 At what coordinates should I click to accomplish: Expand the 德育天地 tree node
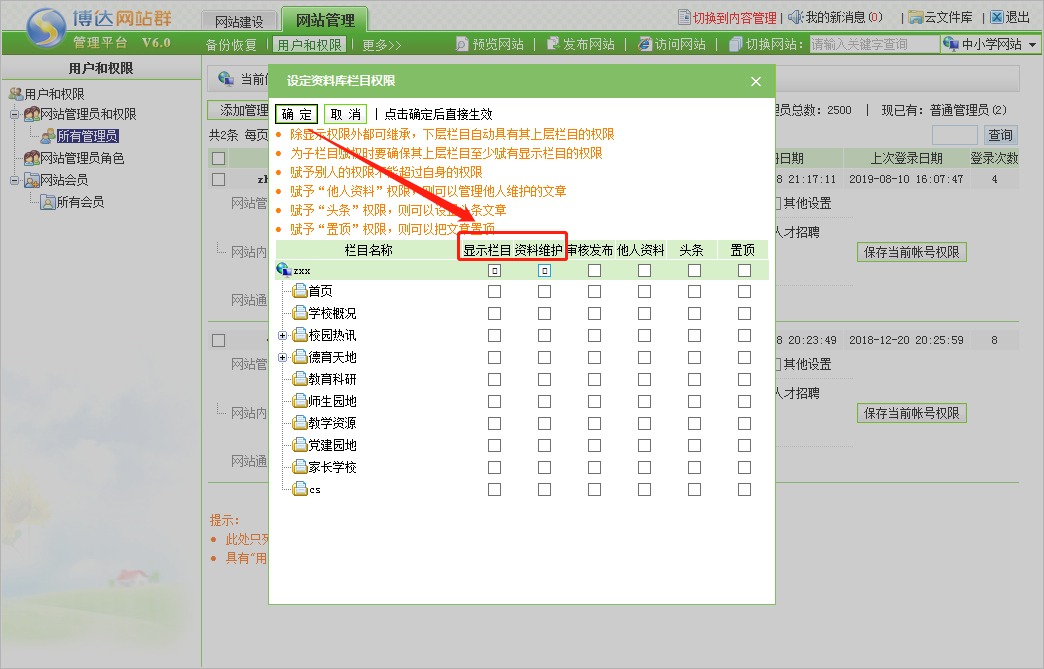[x=282, y=357]
